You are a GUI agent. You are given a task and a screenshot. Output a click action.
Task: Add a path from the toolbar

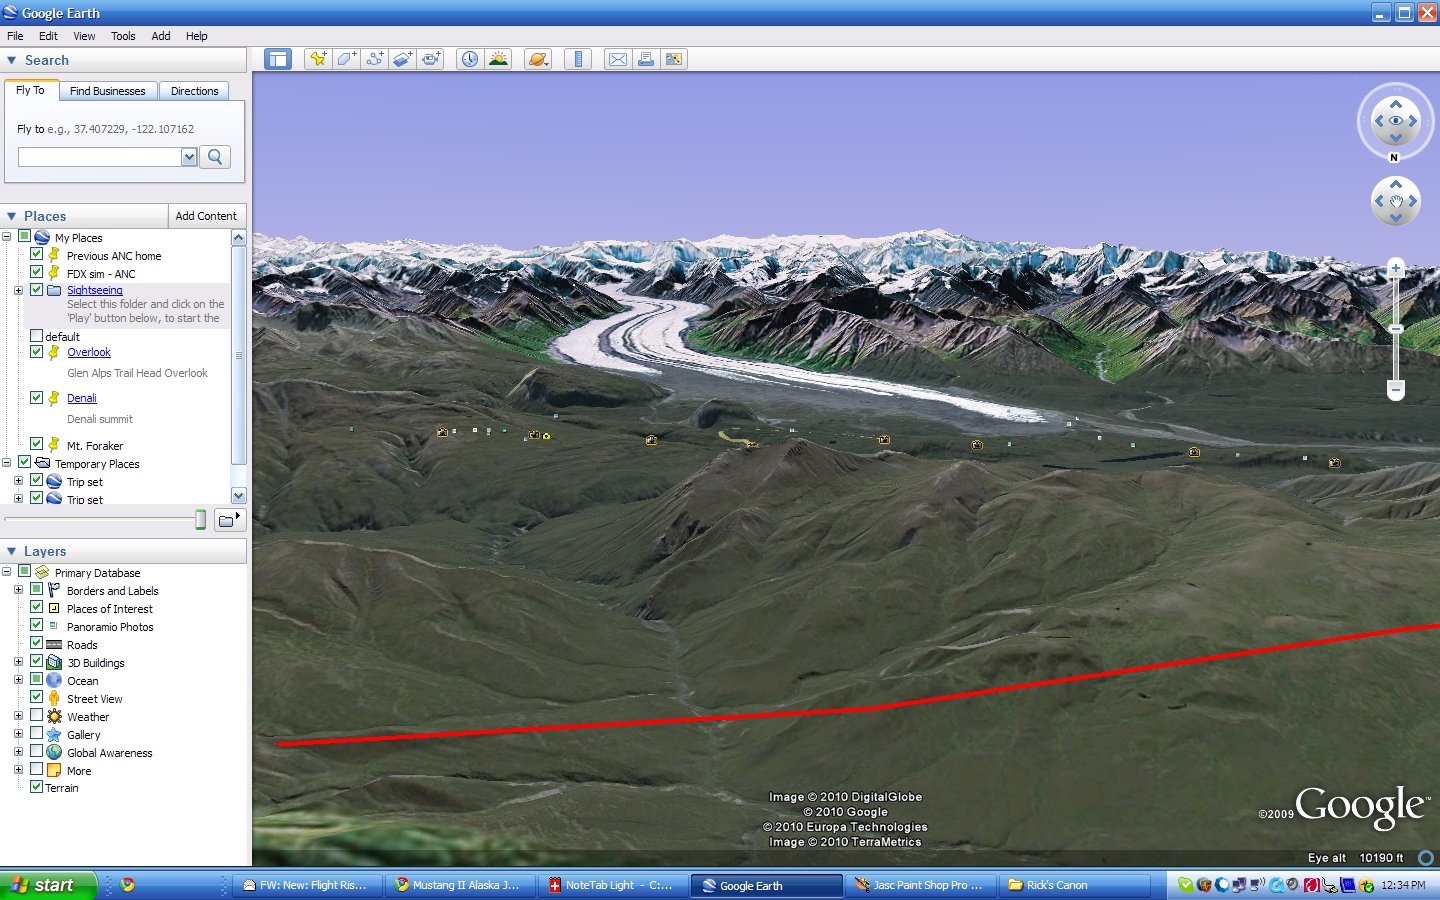374,59
